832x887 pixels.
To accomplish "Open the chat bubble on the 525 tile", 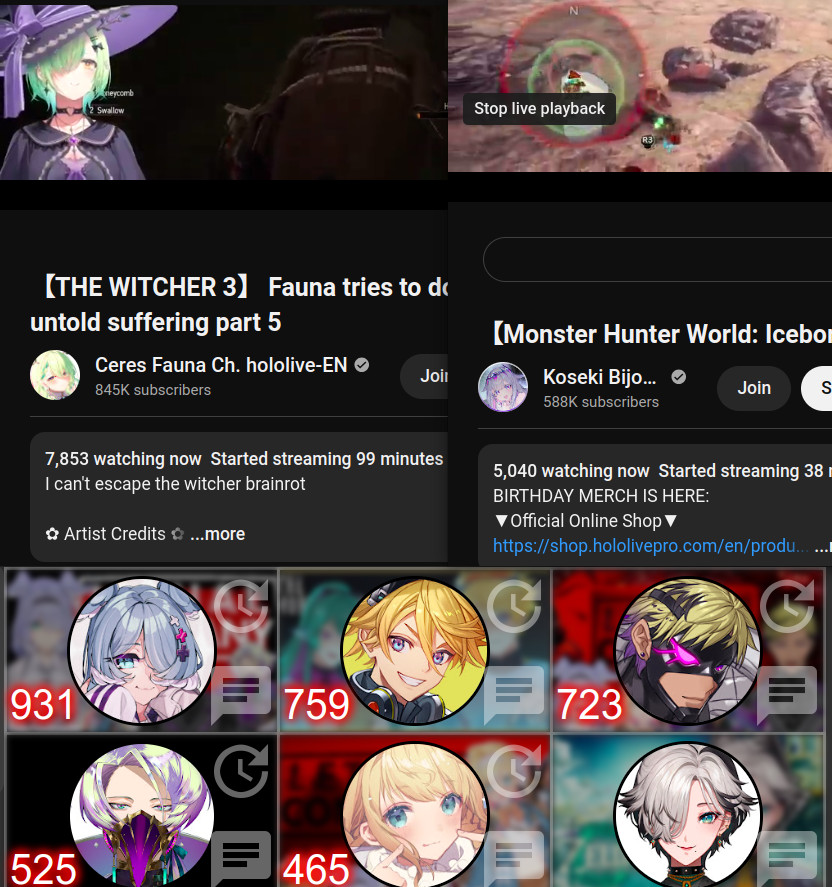I will (242, 859).
